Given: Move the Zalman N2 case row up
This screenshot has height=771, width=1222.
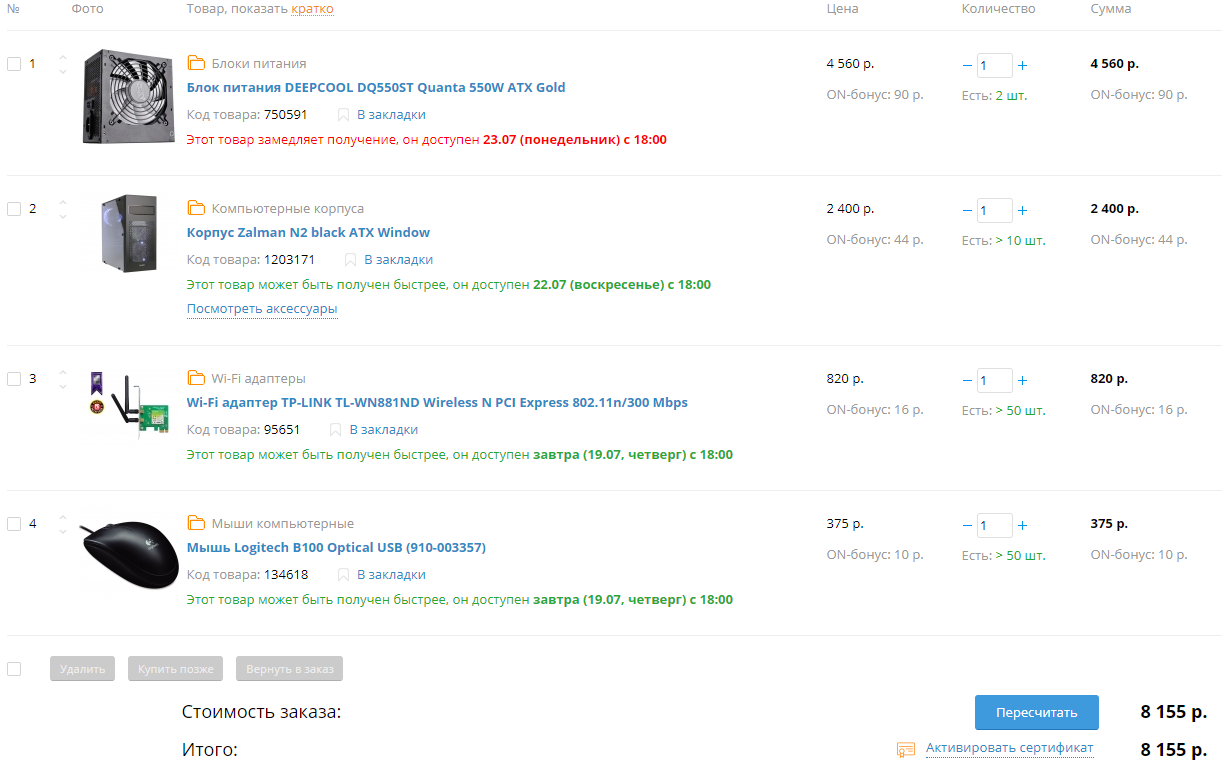Looking at the screenshot, I should pyautogui.click(x=63, y=202).
